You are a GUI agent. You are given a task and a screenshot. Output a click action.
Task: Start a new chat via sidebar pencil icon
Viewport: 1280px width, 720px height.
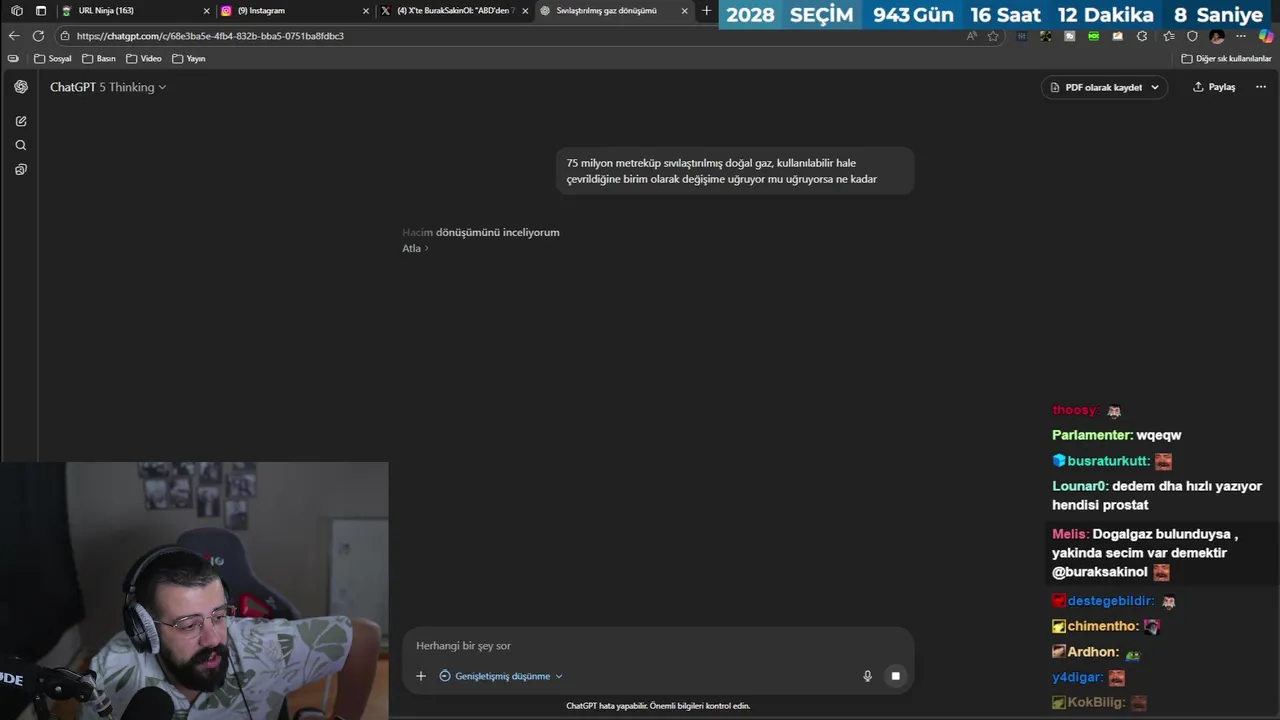pyautogui.click(x=21, y=121)
